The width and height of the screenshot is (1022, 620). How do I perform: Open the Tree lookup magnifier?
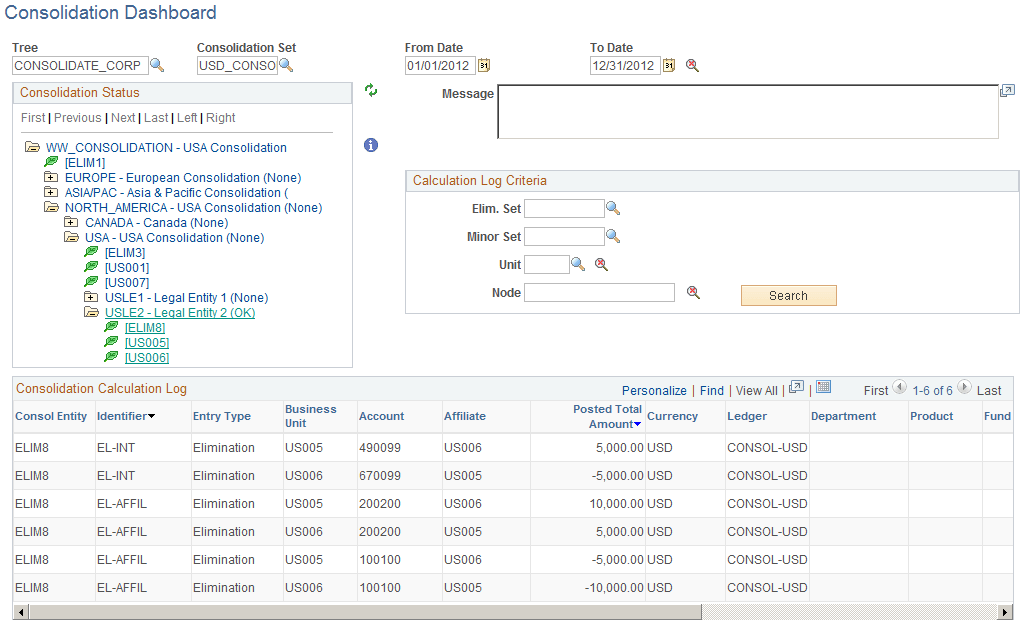coord(157,65)
